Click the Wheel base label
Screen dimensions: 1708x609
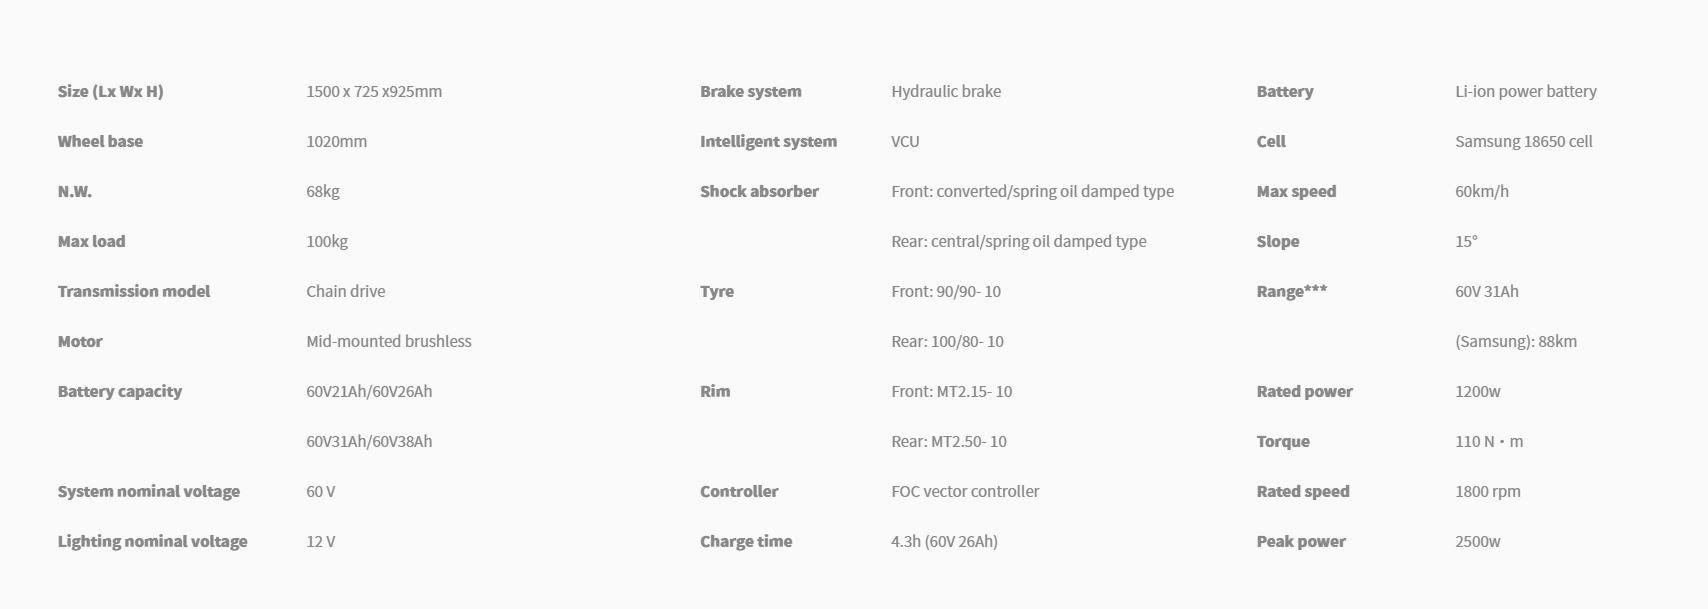tap(100, 141)
